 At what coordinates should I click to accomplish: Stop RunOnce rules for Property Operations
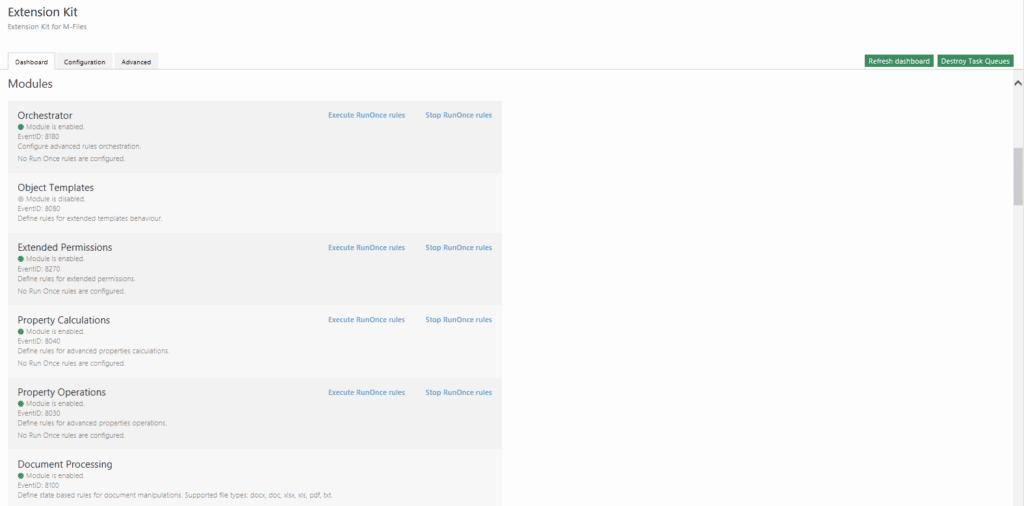[x=458, y=393]
